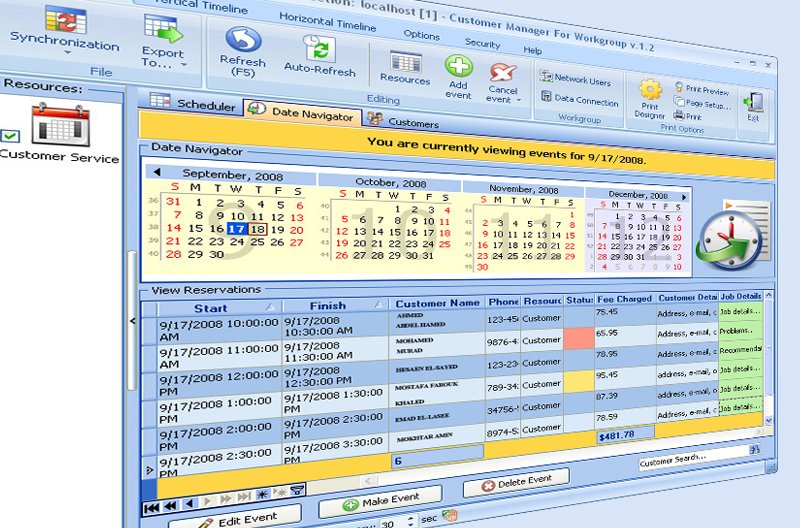This screenshot has width=800, height=528.
Task: Open Resources from the toolbar
Action: pos(405,61)
